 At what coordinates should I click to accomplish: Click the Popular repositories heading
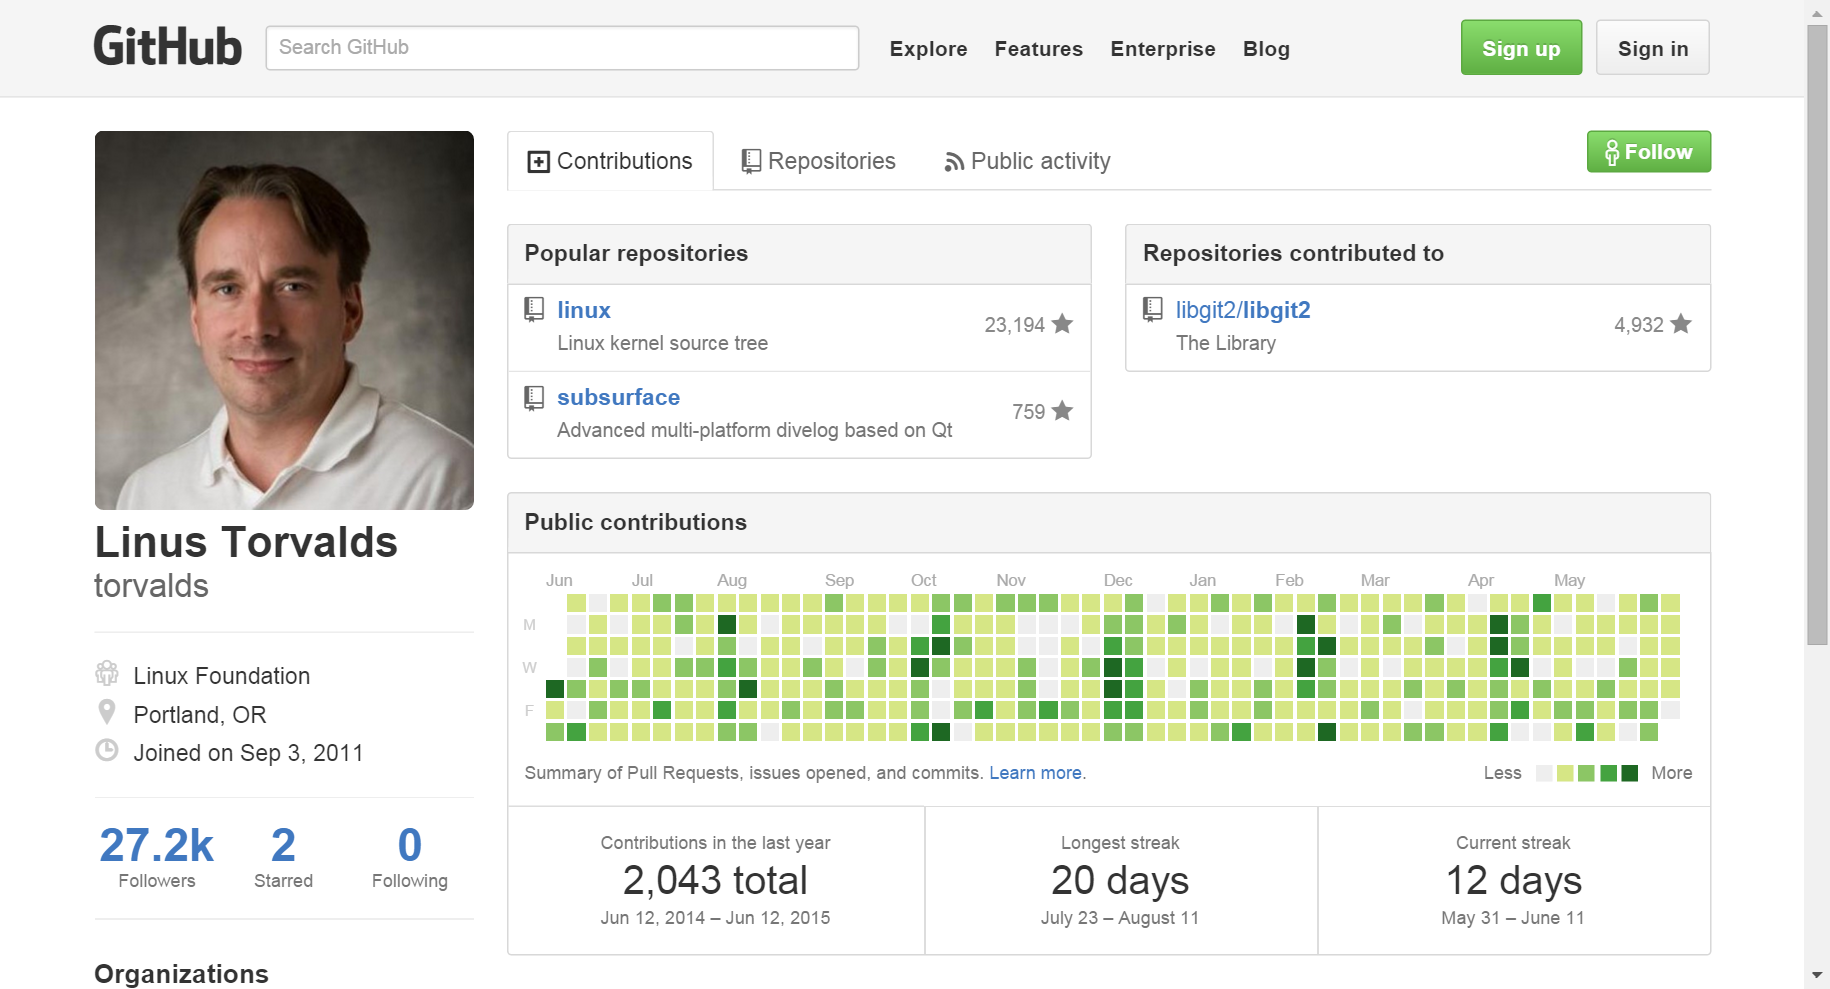click(636, 253)
